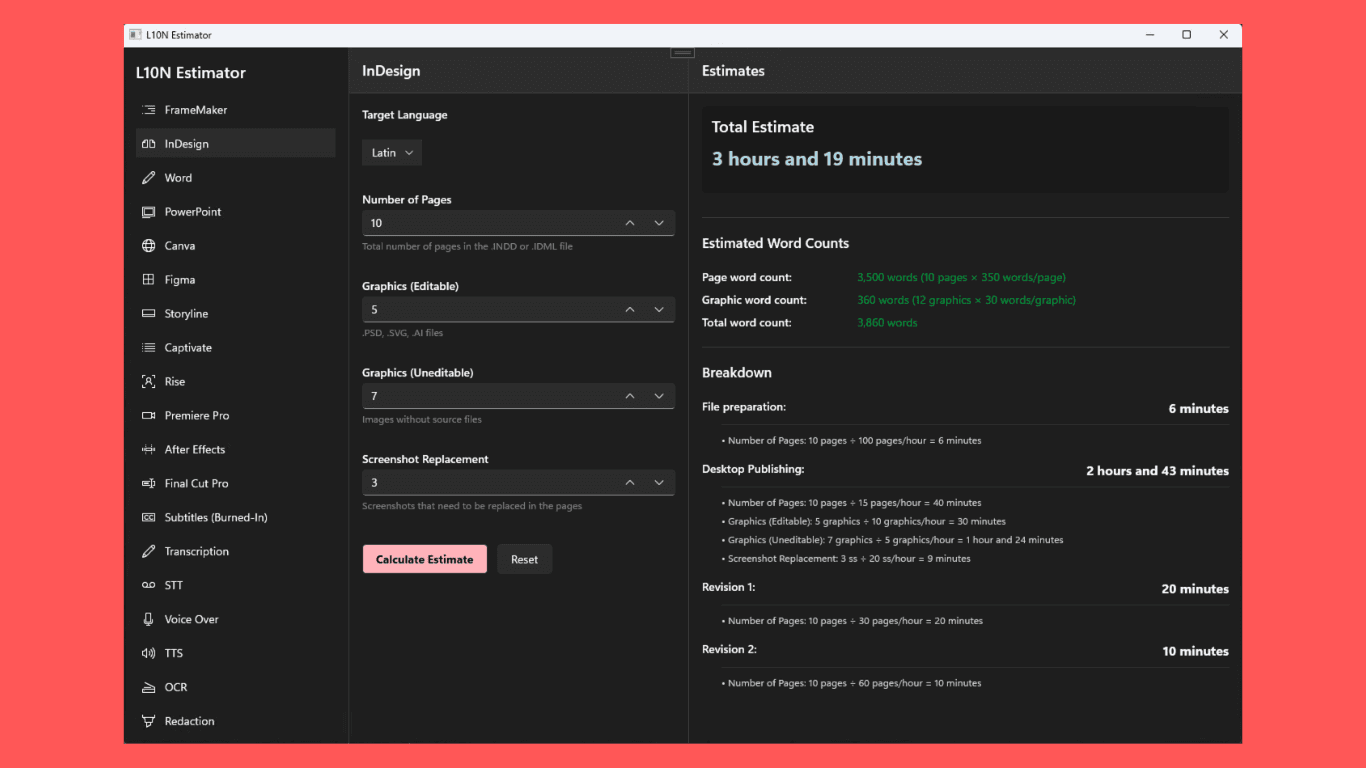Open the Premiere Pro estimator icon
1366x768 pixels.
[x=147, y=415]
